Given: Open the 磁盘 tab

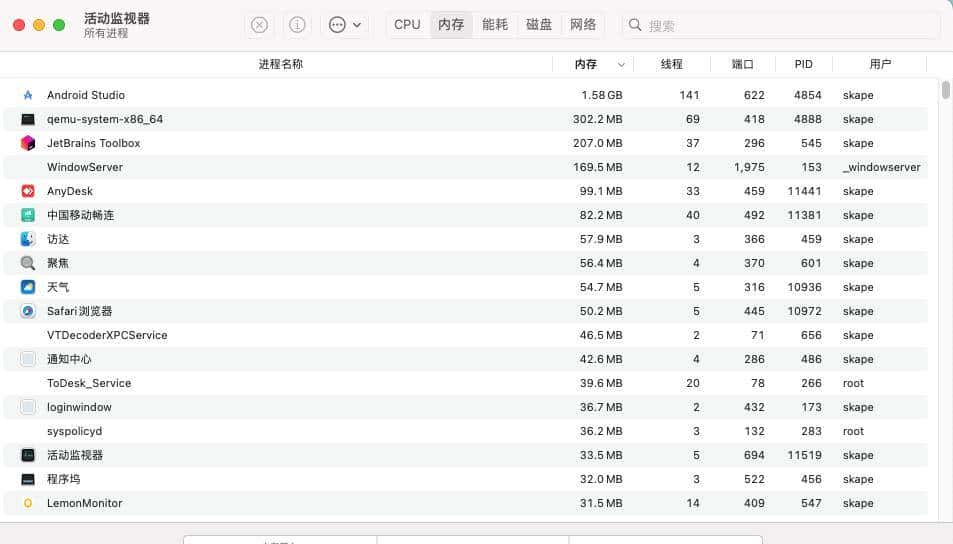Looking at the screenshot, I should click(x=539, y=25).
